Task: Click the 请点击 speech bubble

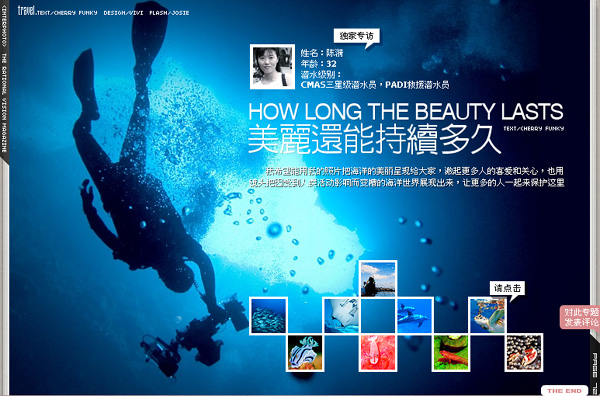Action: 507,288
